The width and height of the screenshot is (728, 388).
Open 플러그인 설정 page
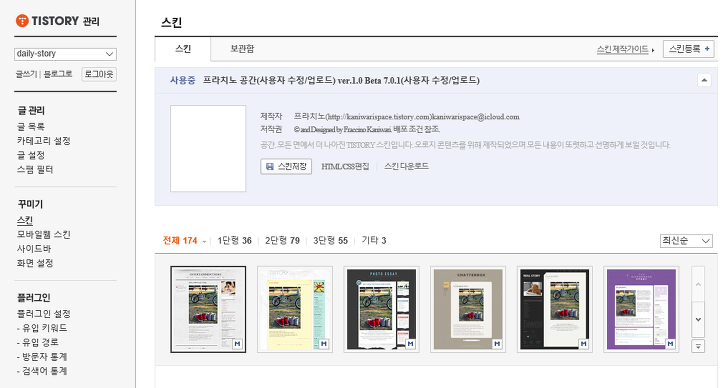pyautogui.click(x=44, y=314)
